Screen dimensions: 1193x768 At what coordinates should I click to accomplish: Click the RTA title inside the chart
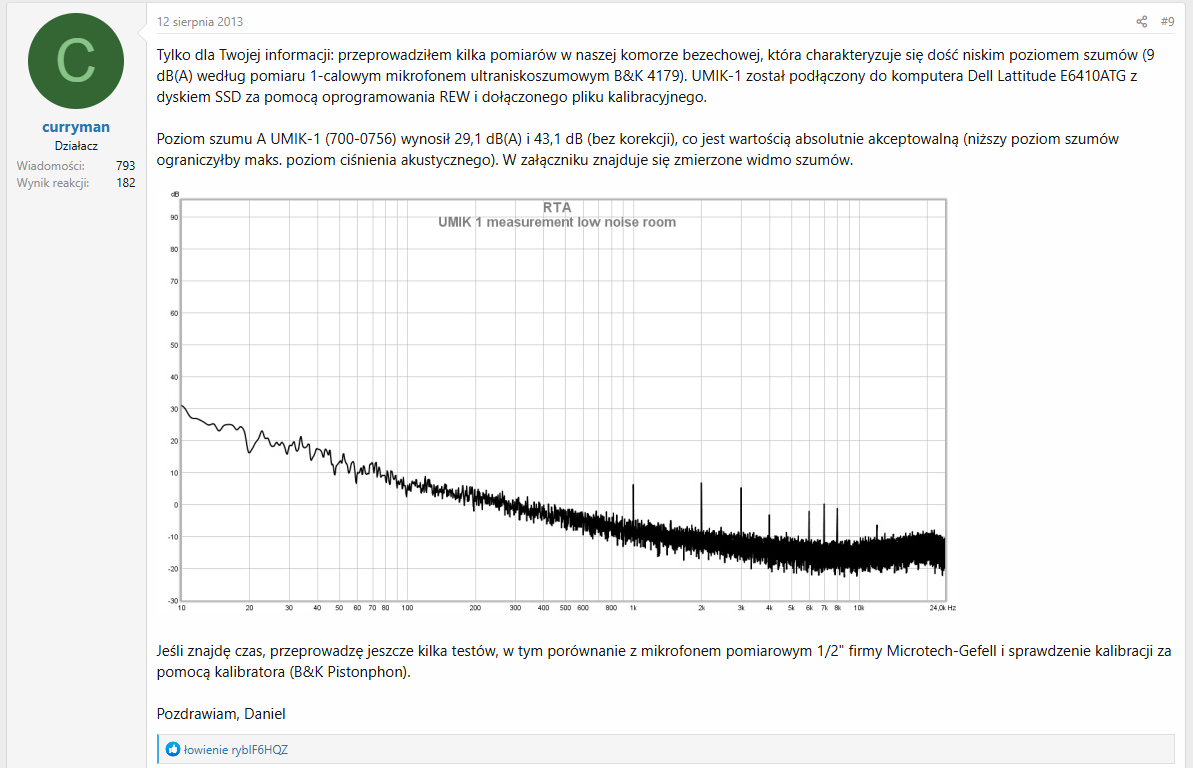click(557, 207)
